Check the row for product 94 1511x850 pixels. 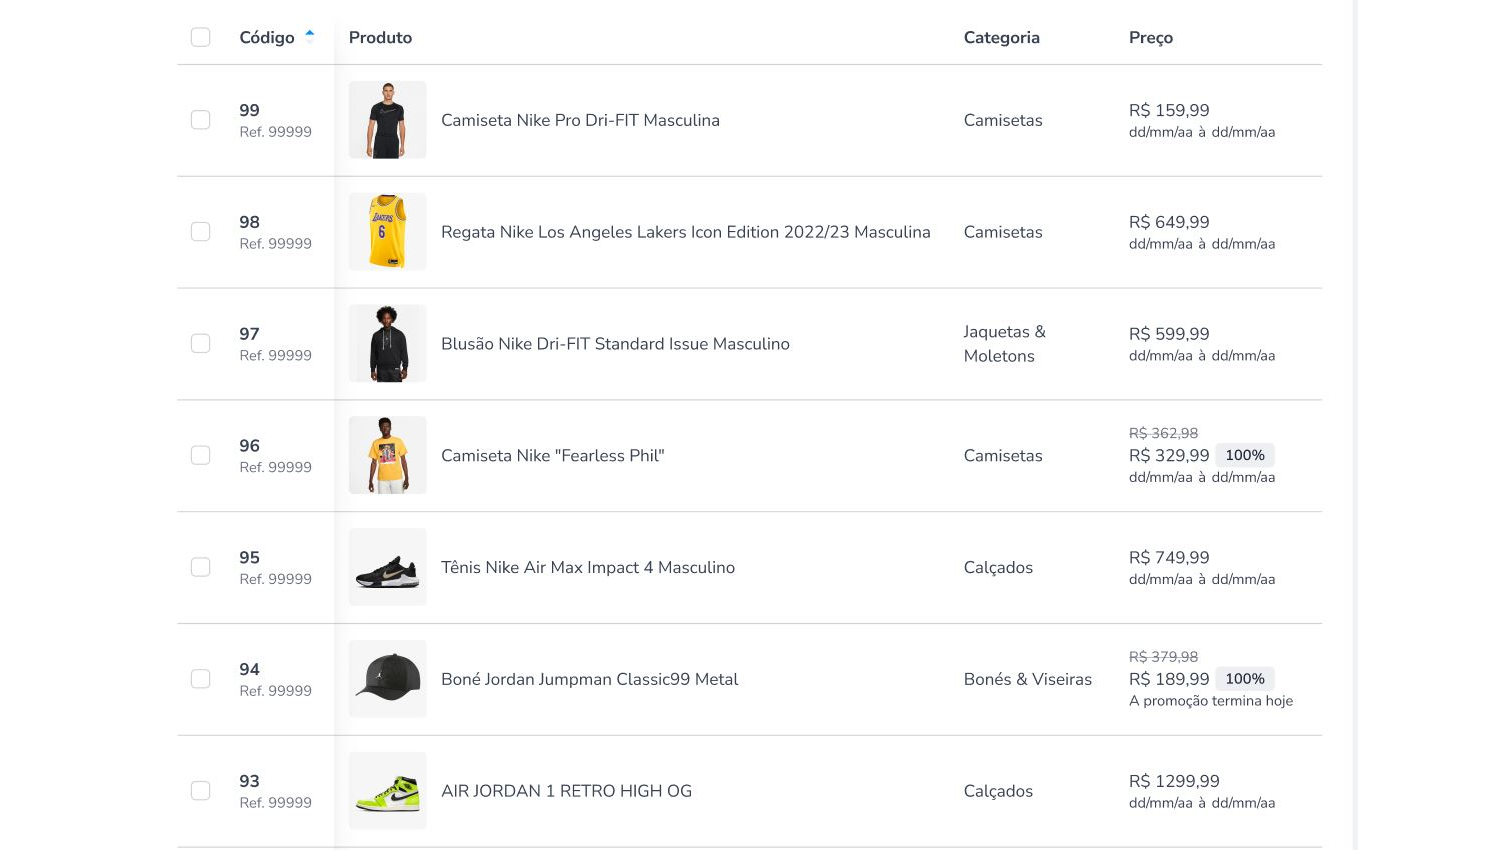201,680
